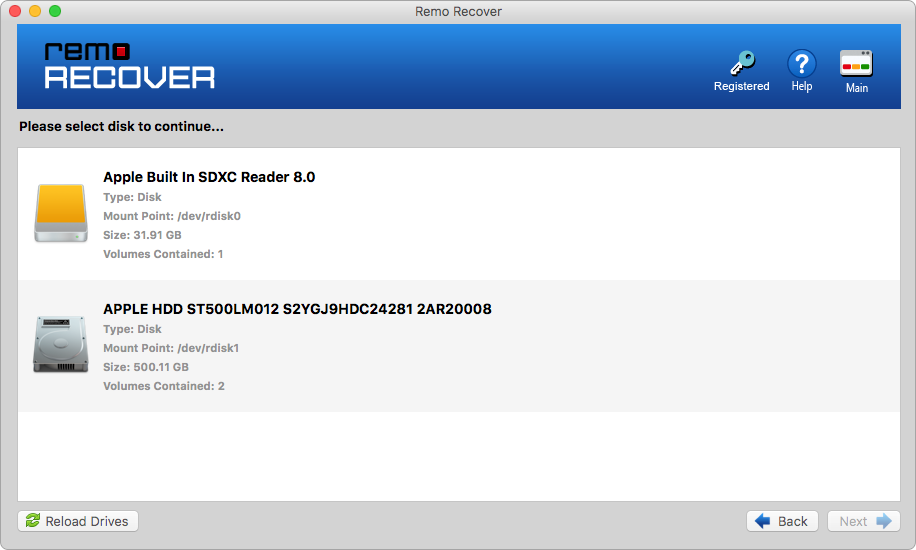This screenshot has width=916, height=550.
Task: Click the Help label
Action: [x=802, y=86]
